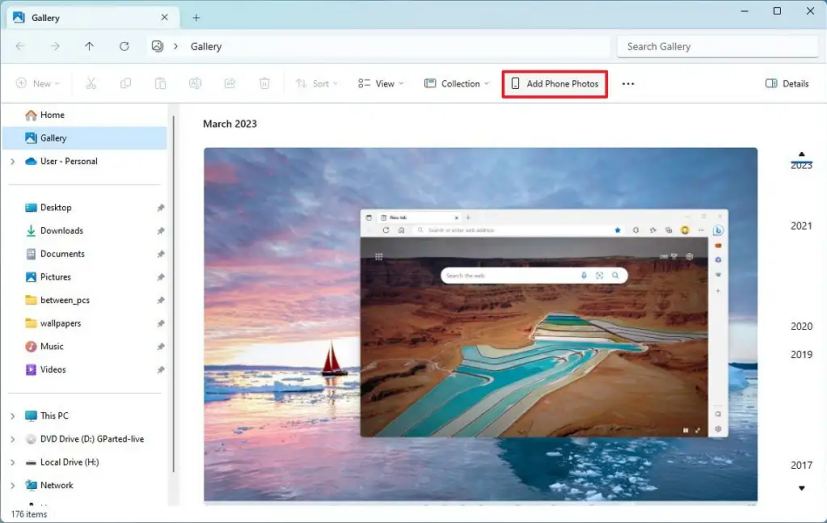Viewport: 827px width, 523px height.
Task: Click the pin icon next to Music
Action: (160, 347)
